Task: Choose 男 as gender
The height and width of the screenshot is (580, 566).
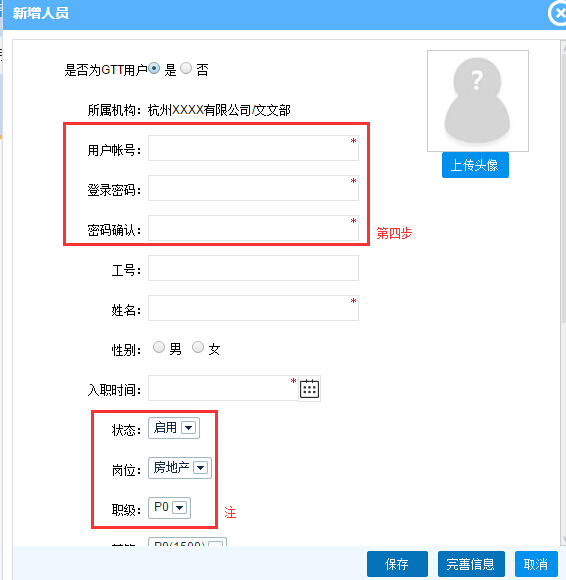Action: coord(159,347)
